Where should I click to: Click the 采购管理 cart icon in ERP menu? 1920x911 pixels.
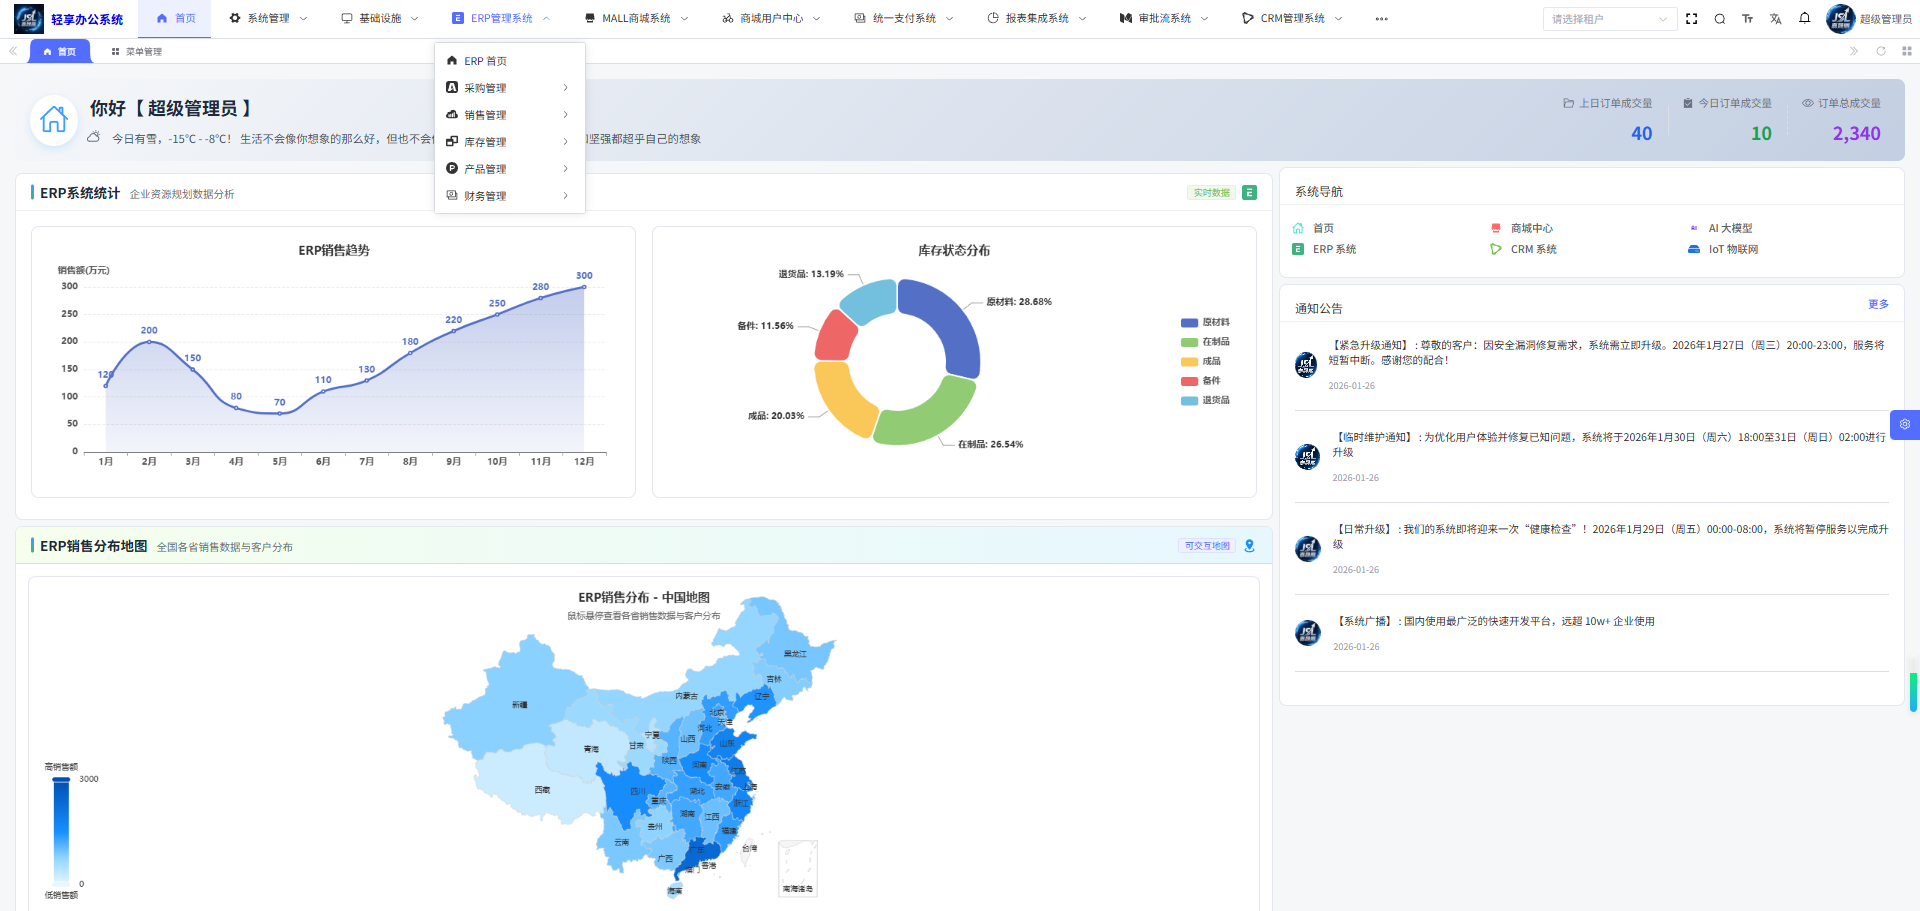click(x=451, y=87)
